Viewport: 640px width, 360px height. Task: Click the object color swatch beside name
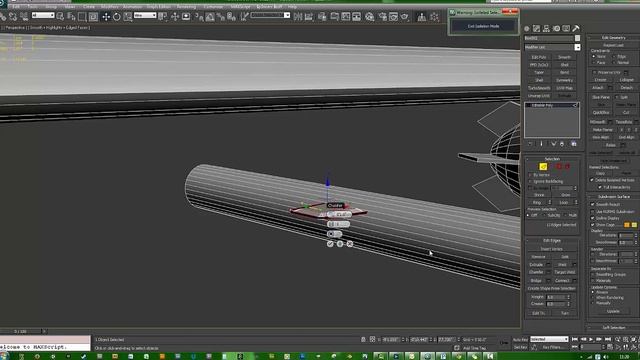point(577,38)
